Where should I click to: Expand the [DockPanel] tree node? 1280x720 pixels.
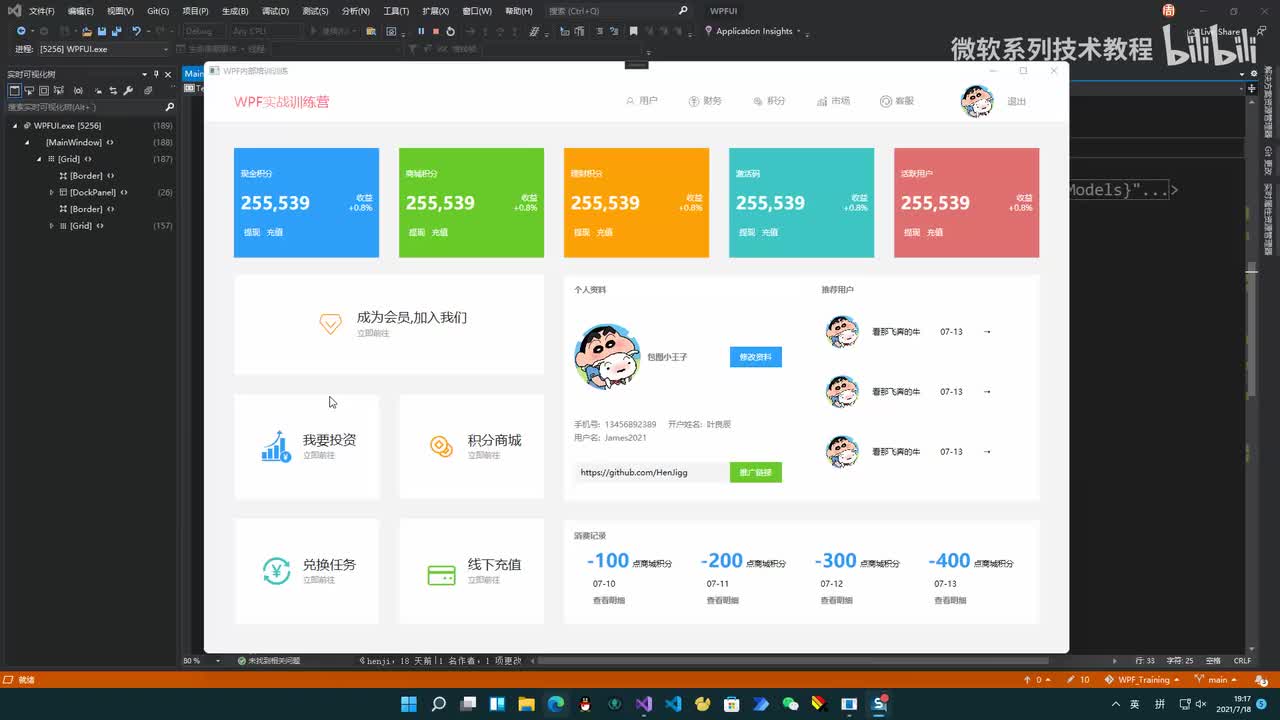pos(51,192)
